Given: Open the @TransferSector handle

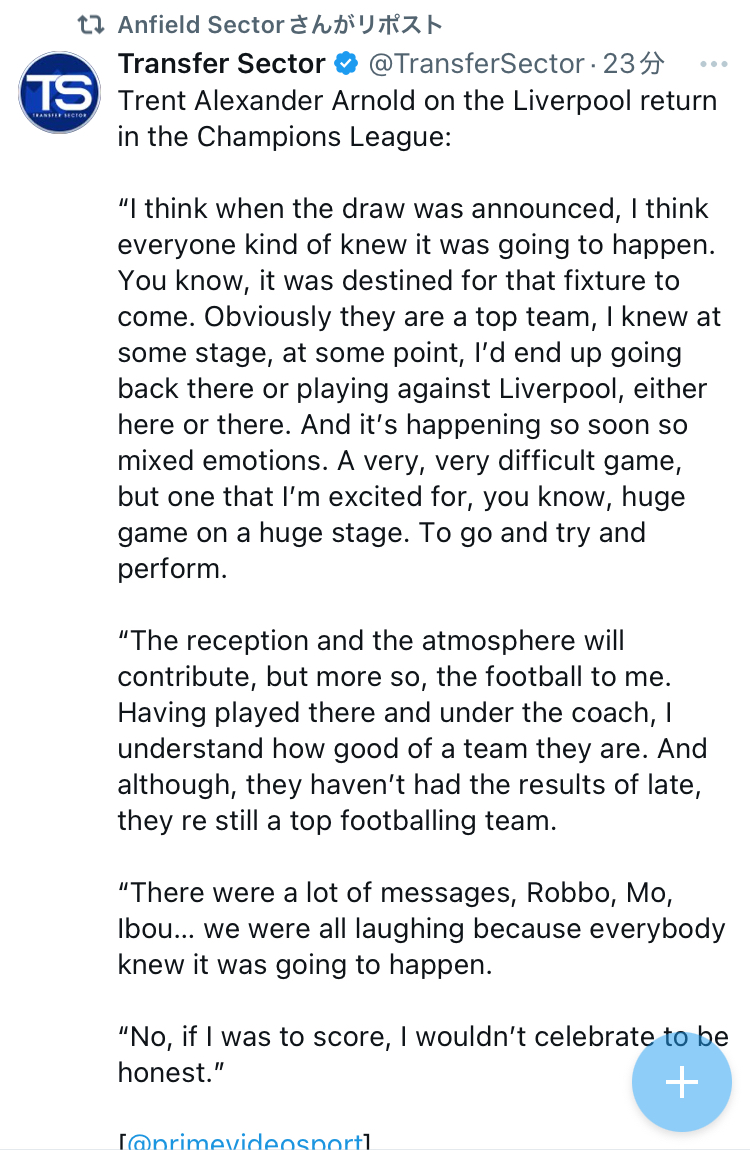Looking at the screenshot, I should [476, 65].
